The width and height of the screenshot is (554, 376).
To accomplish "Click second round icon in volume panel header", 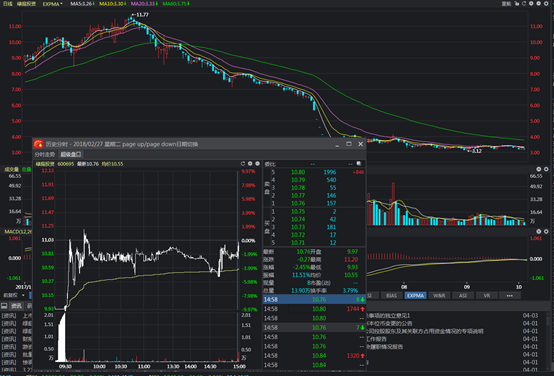I will click(546, 169).
